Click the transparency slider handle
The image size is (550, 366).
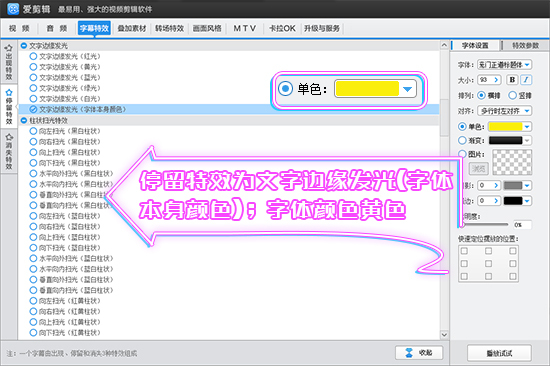pos(463,224)
